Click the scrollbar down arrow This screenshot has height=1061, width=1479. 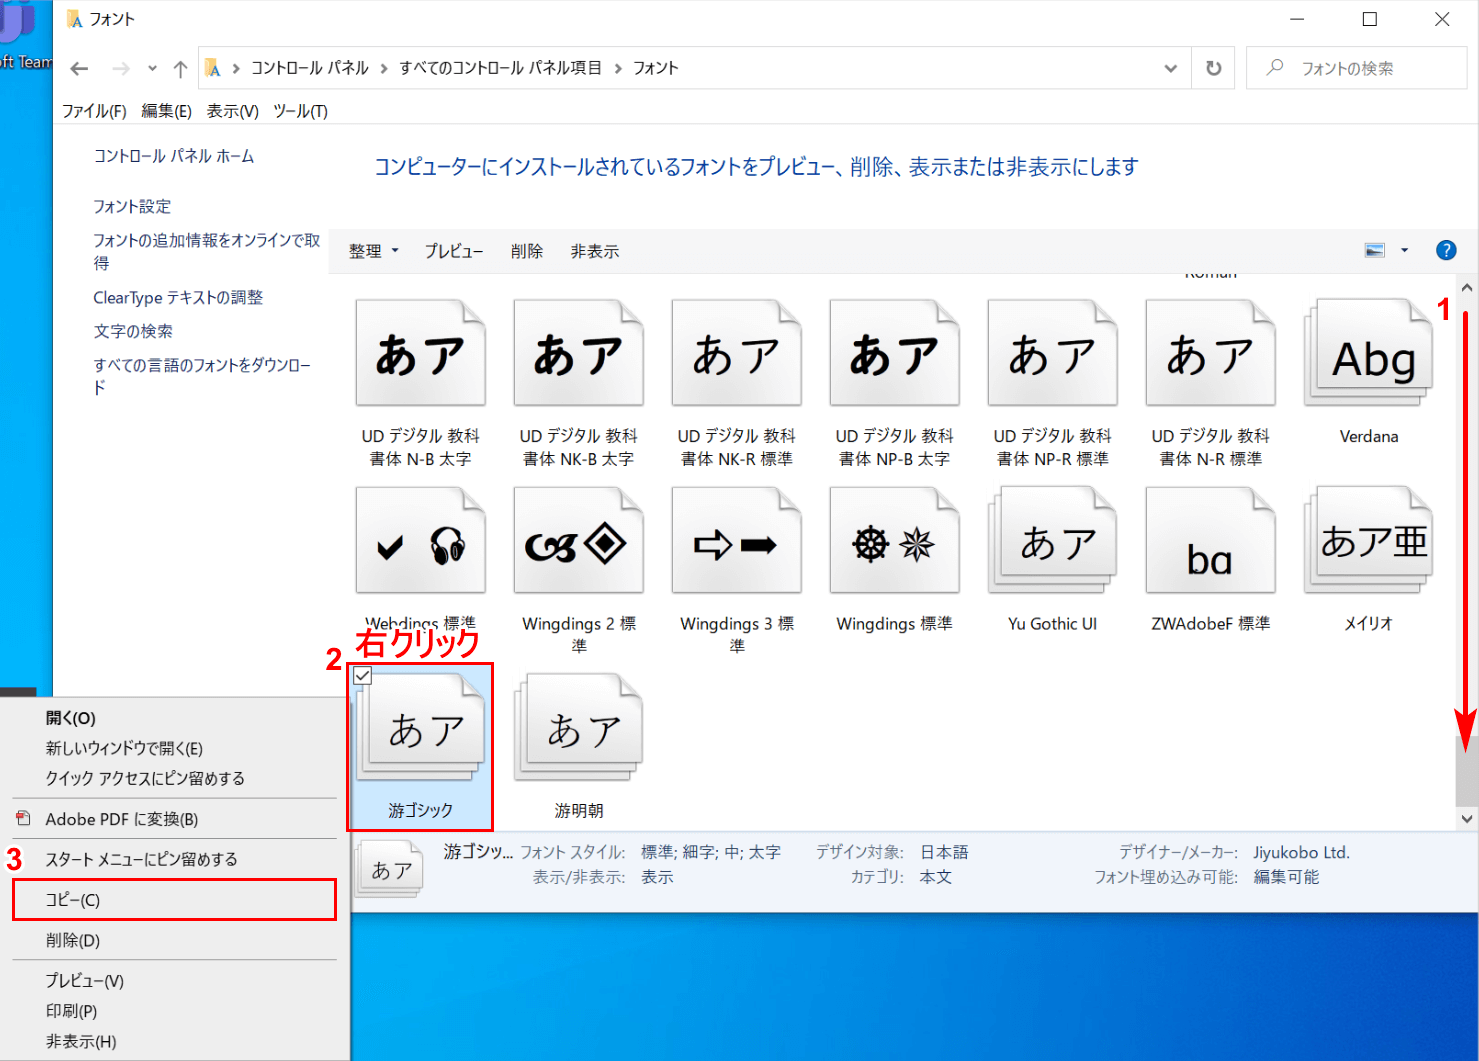coord(1467,819)
